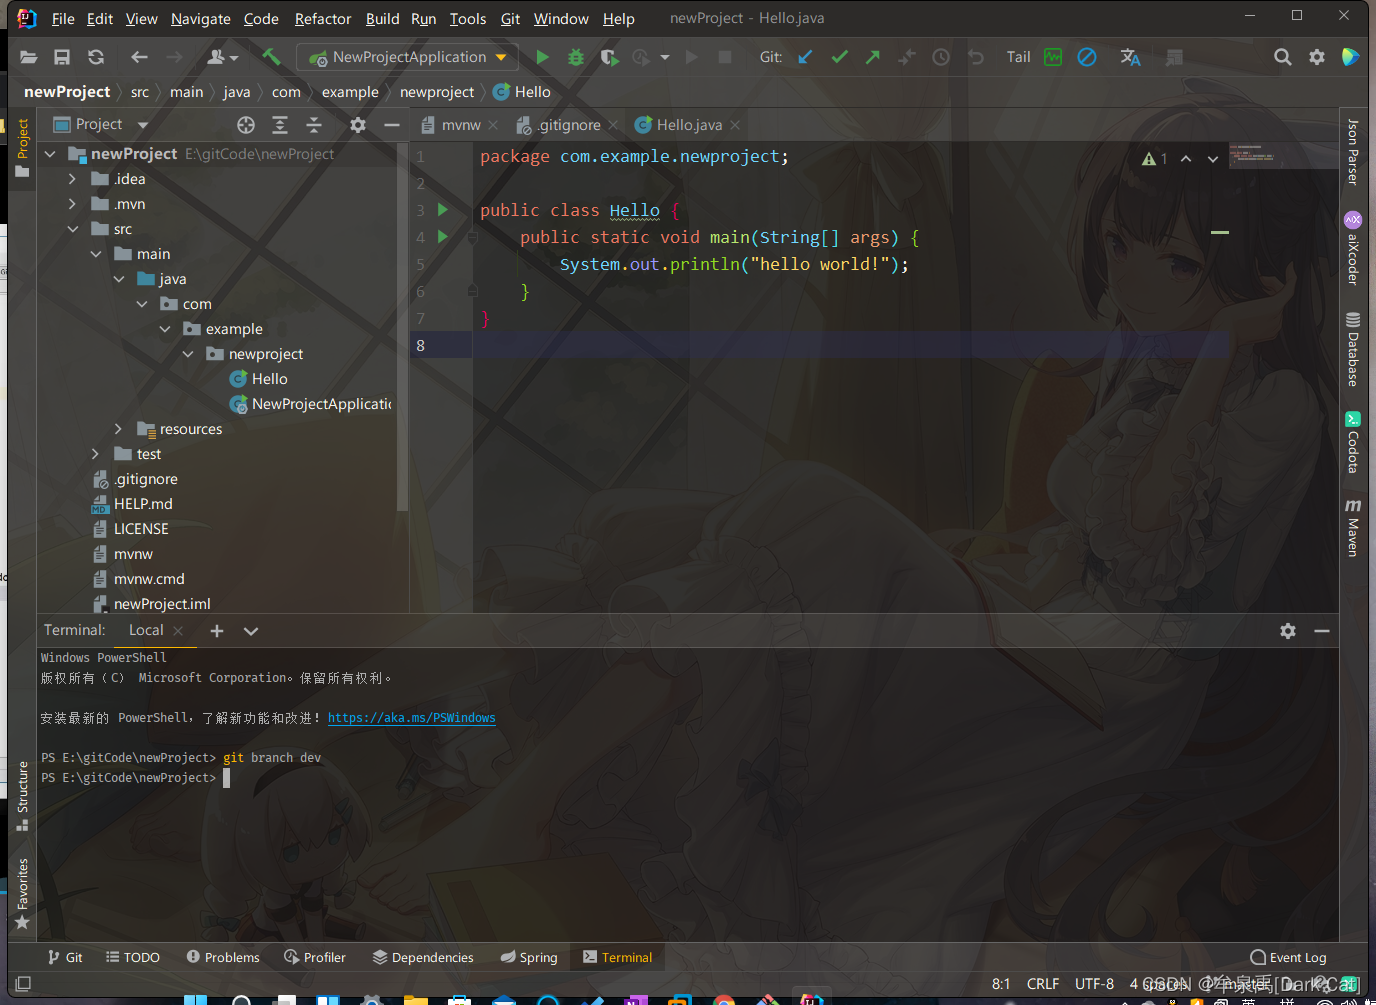This screenshot has height=1005, width=1376.
Task: Expand the .idea folder
Action: pyautogui.click(x=72, y=179)
